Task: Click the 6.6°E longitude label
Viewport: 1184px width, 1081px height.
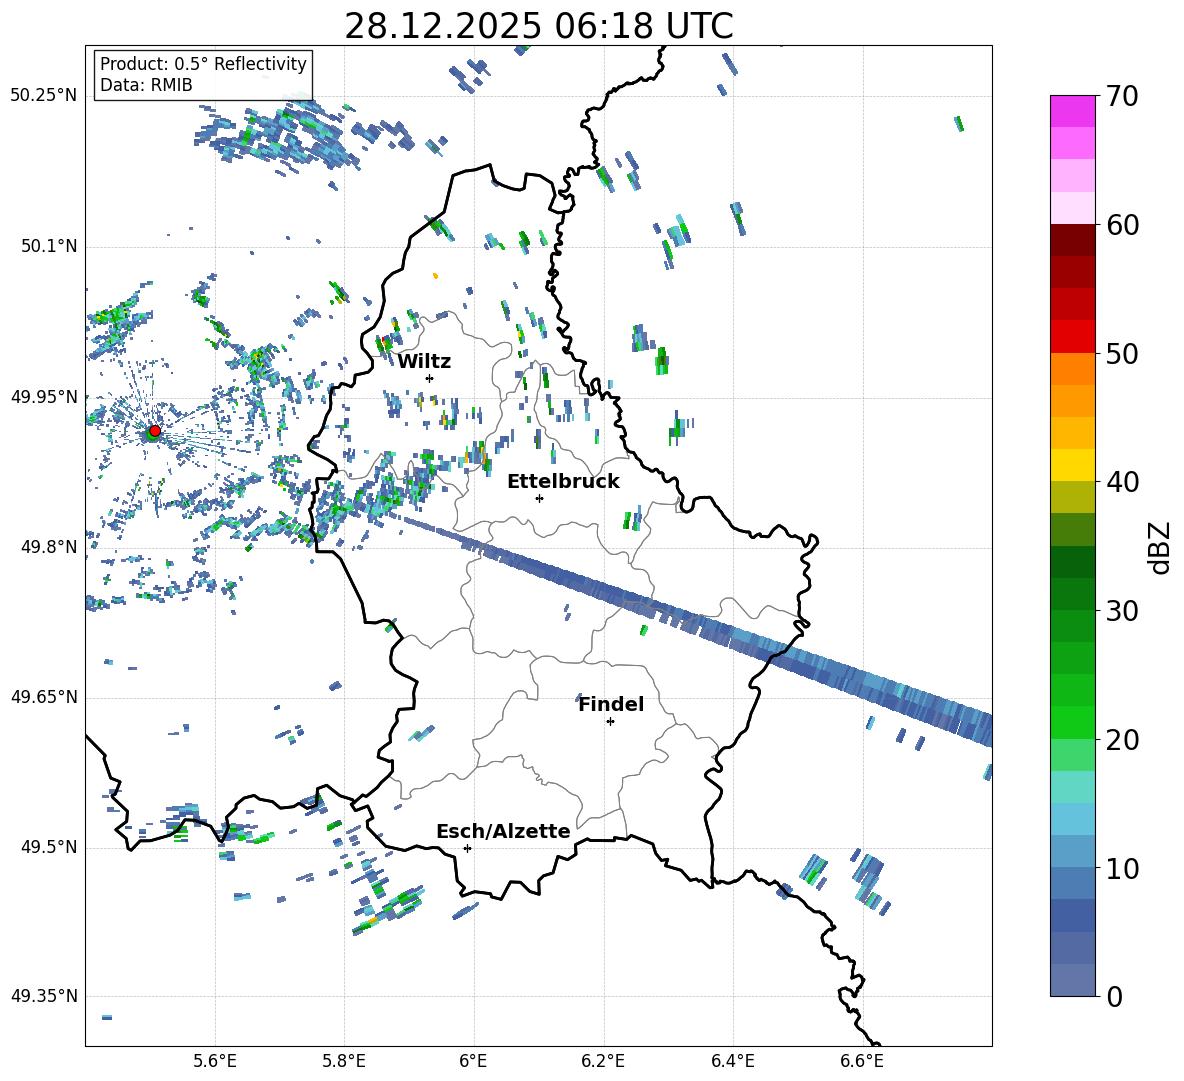Action: point(862,1061)
